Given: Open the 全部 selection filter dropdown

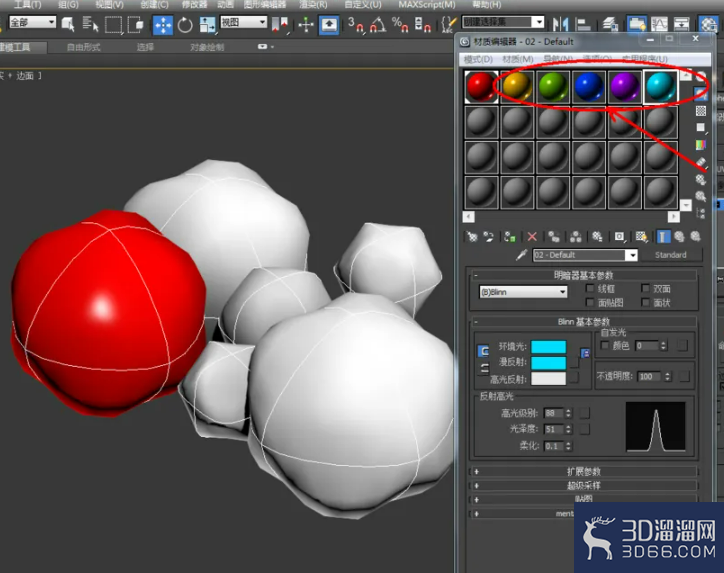Looking at the screenshot, I should point(32,22).
